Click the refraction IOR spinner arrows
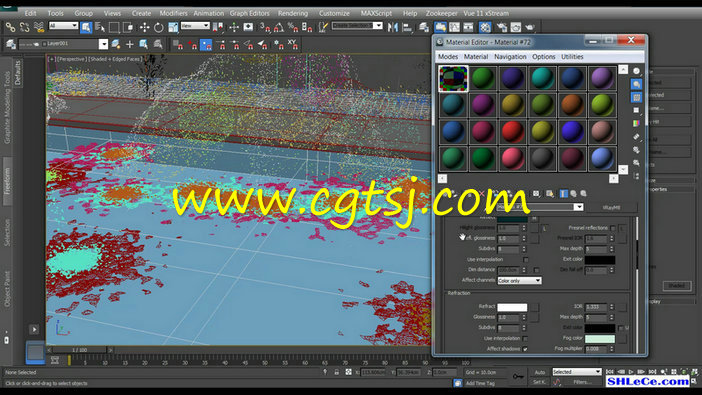 [612, 307]
